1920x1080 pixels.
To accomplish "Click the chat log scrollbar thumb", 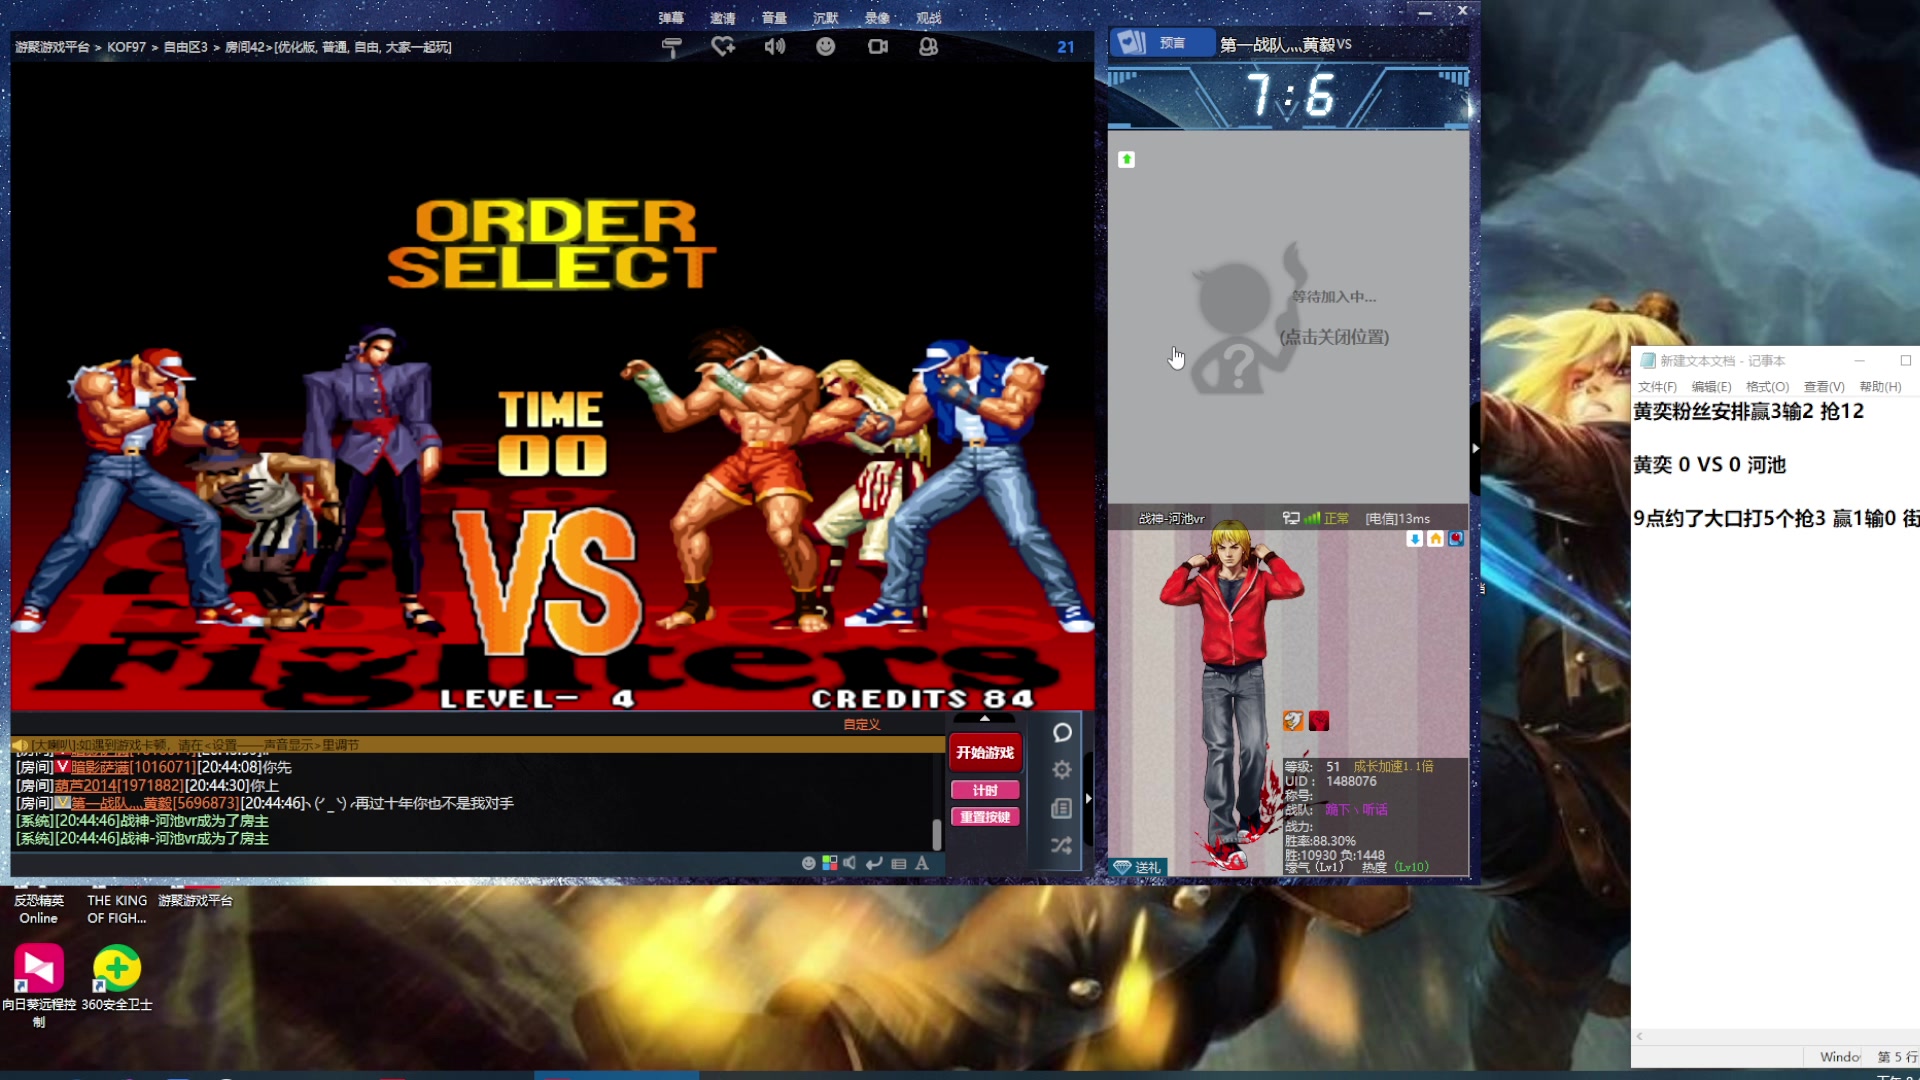I will (x=937, y=834).
